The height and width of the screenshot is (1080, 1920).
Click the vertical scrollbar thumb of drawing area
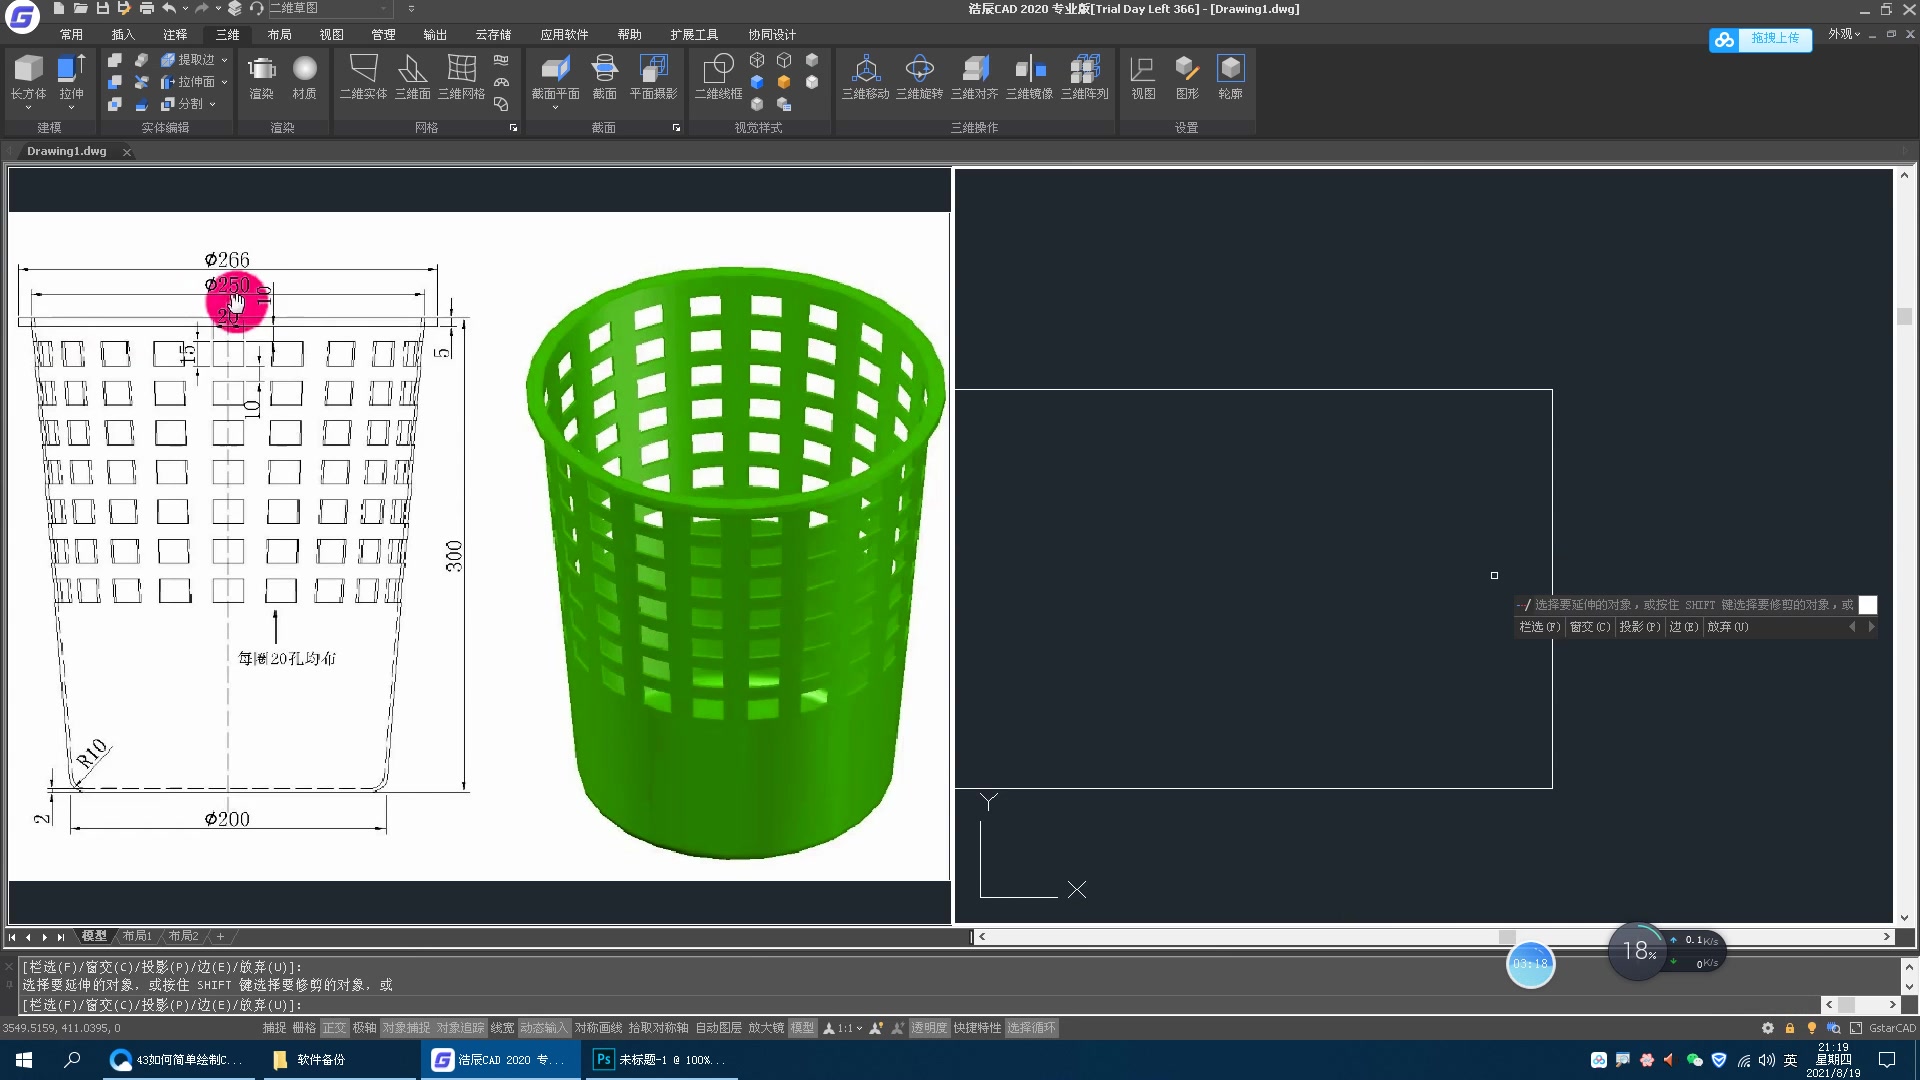tap(1904, 316)
